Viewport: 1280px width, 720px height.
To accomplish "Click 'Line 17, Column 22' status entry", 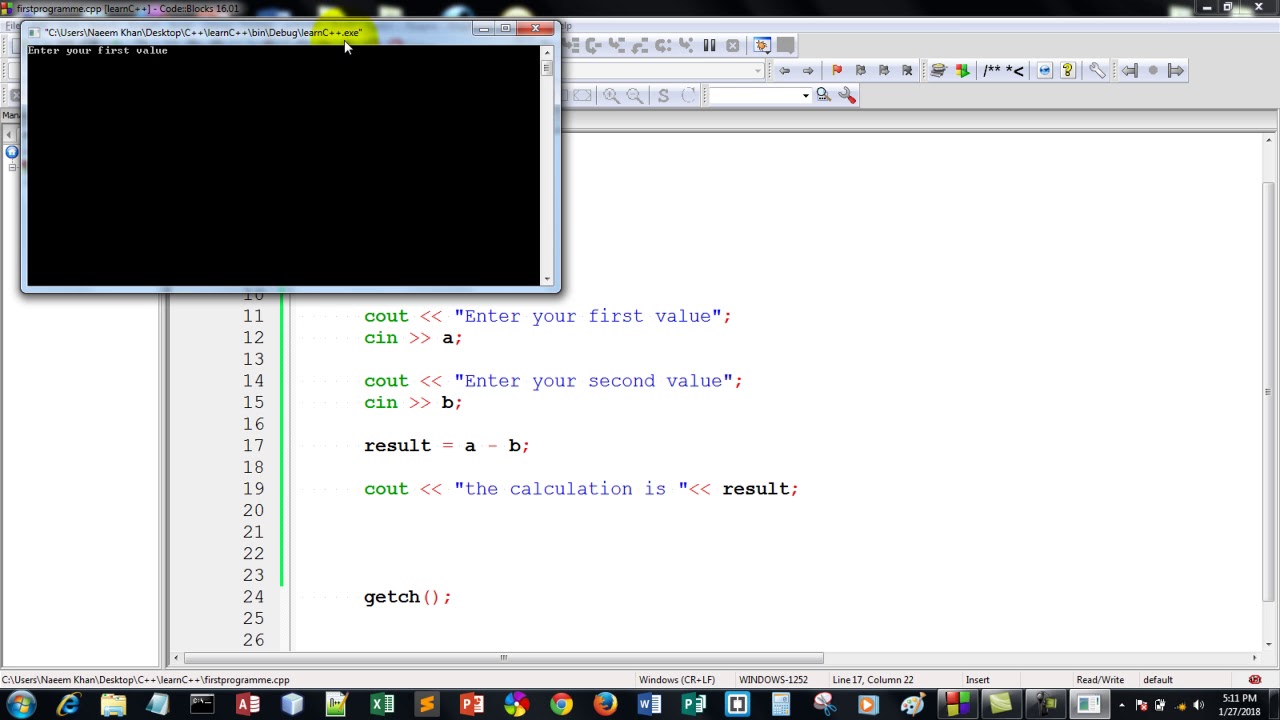I will (x=873, y=680).
